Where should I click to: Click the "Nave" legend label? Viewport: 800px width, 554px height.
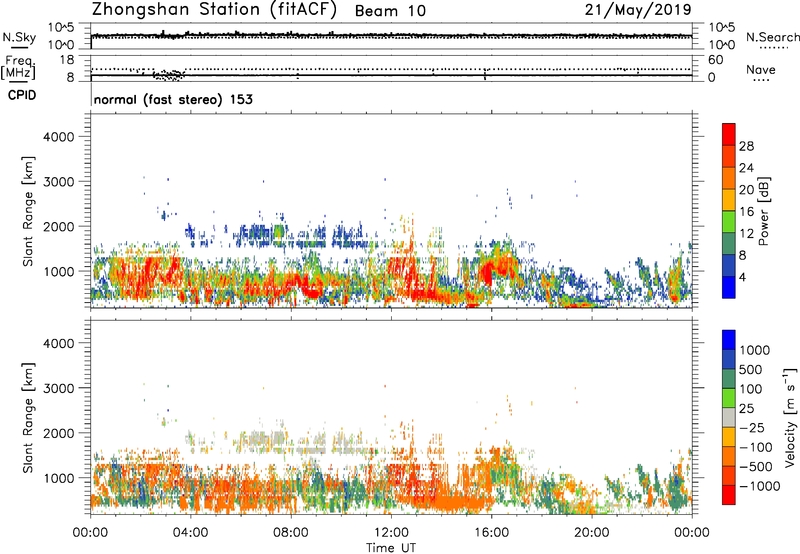[761, 70]
